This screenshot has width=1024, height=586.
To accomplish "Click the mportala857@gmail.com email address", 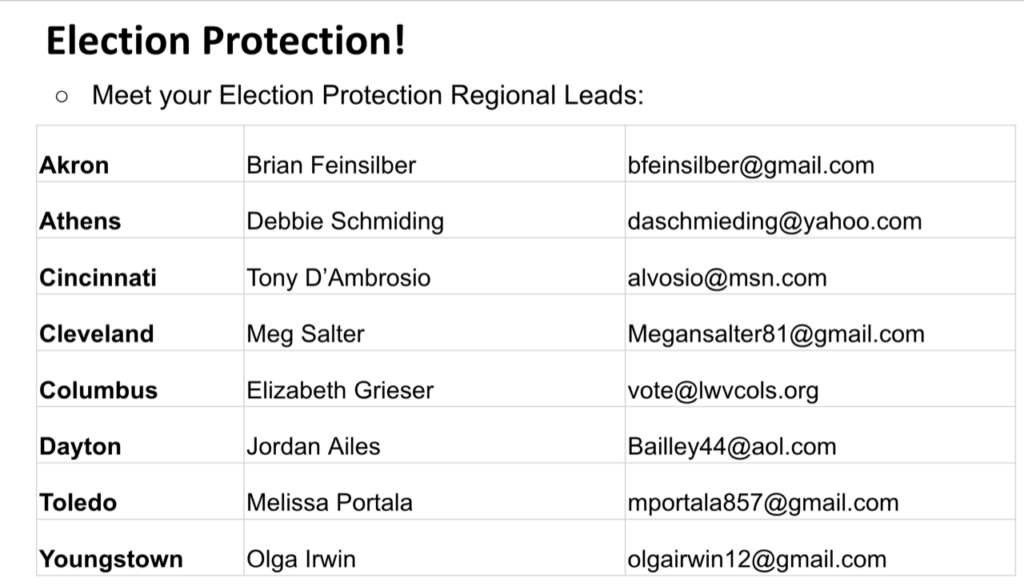I will click(x=763, y=502).
